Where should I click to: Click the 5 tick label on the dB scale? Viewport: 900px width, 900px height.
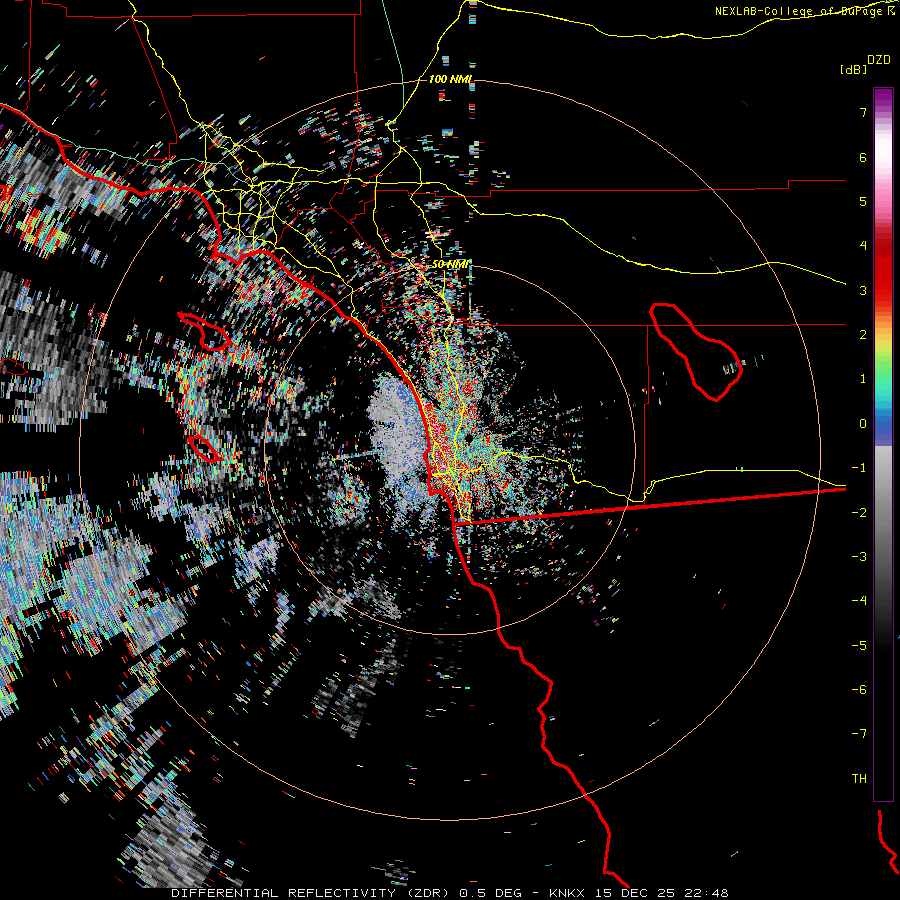tap(863, 201)
